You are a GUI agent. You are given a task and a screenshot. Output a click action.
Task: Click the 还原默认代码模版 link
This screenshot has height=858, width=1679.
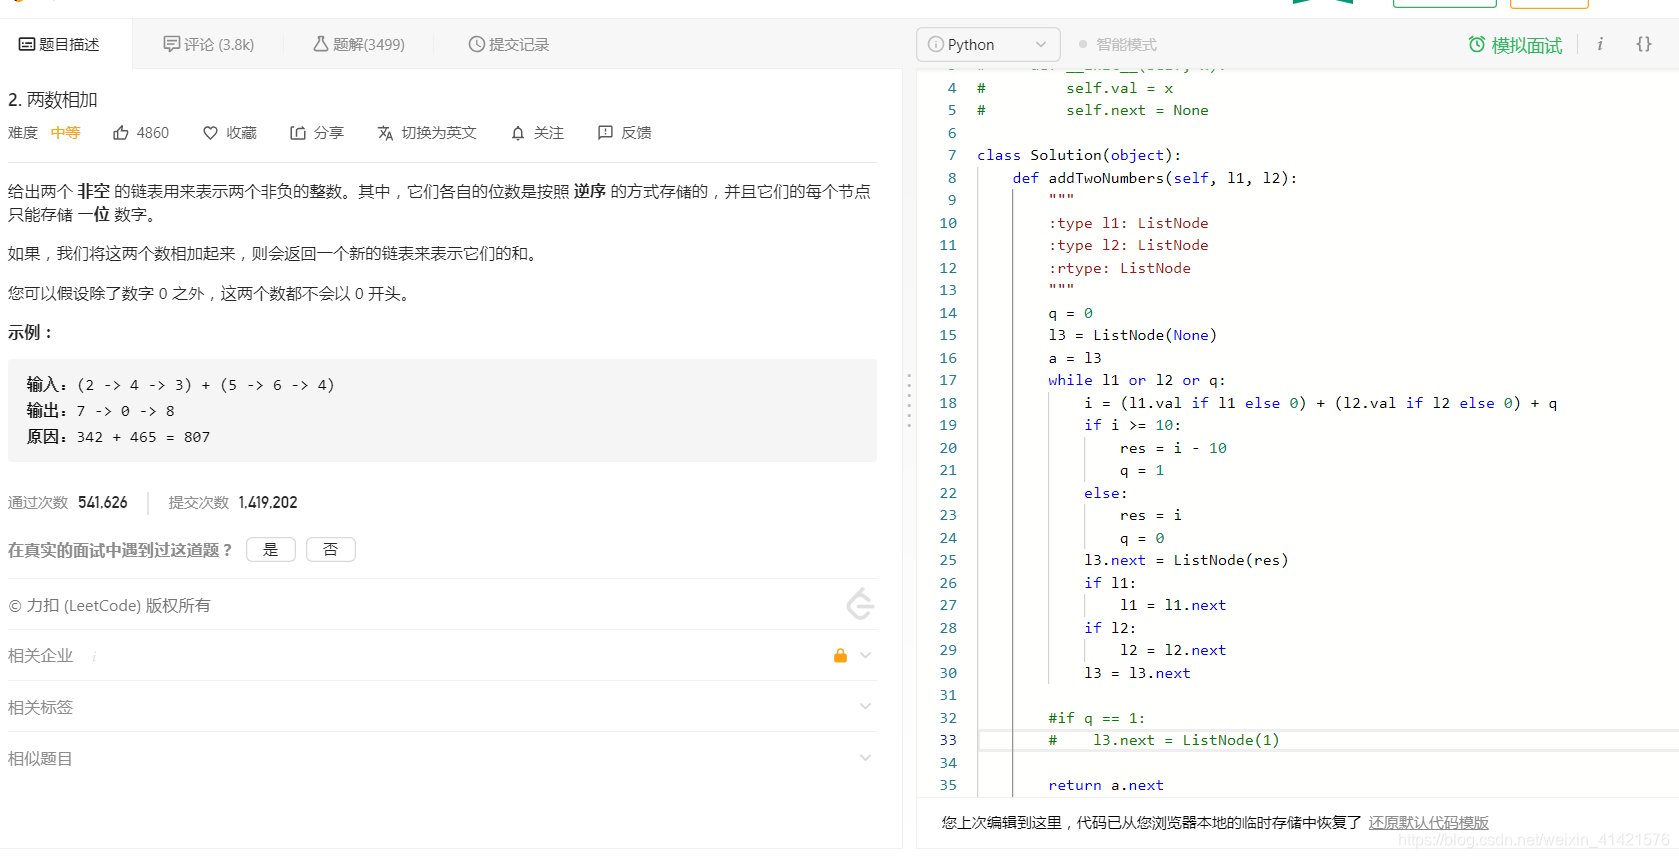tap(1428, 822)
